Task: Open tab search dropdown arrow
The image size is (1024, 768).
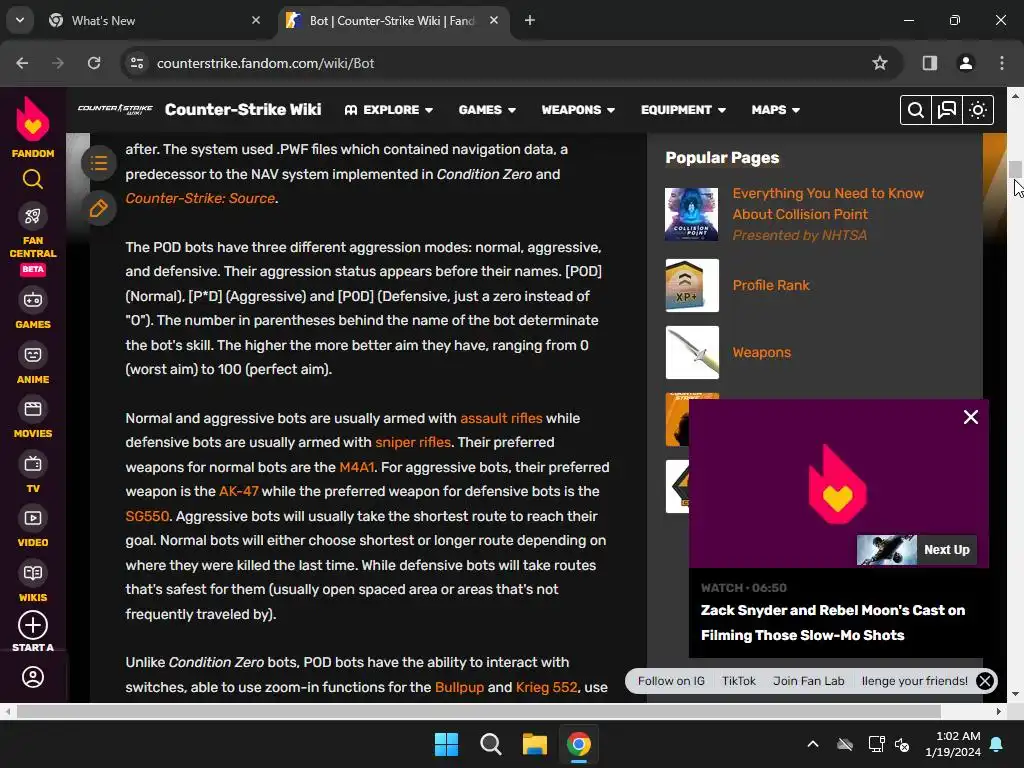Action: click(x=20, y=20)
